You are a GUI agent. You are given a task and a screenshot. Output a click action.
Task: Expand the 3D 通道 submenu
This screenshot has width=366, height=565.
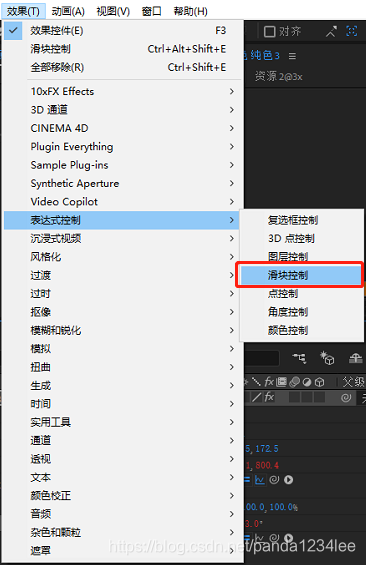(x=122, y=110)
